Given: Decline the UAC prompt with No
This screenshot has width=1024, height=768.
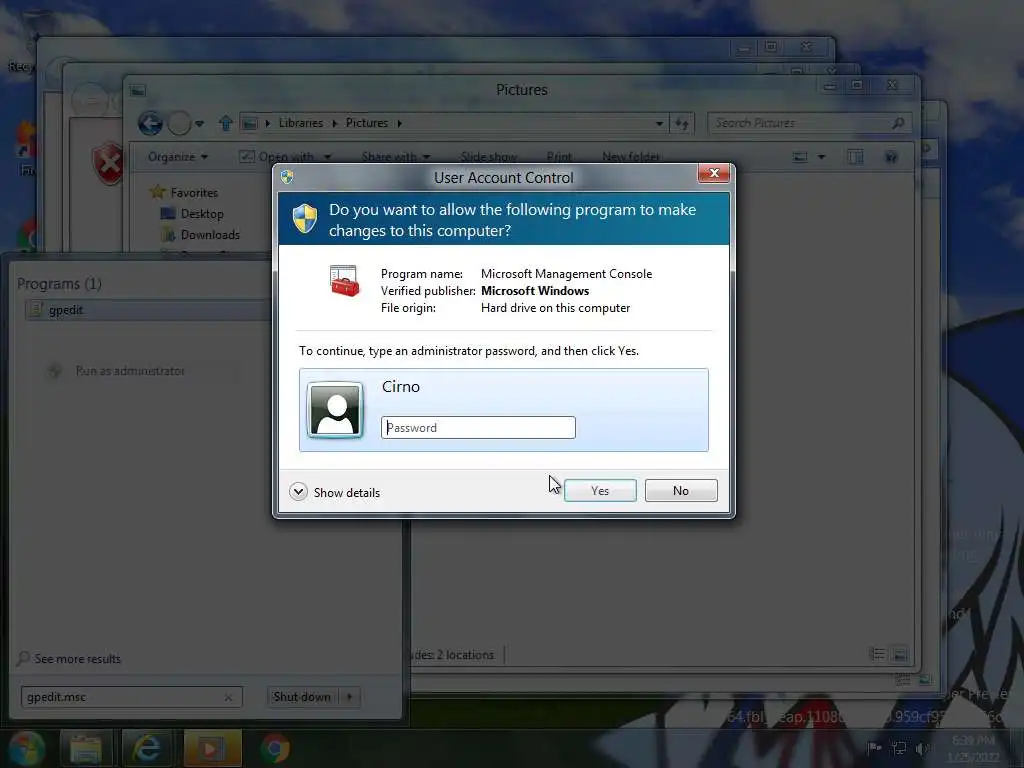Looking at the screenshot, I should [x=680, y=490].
